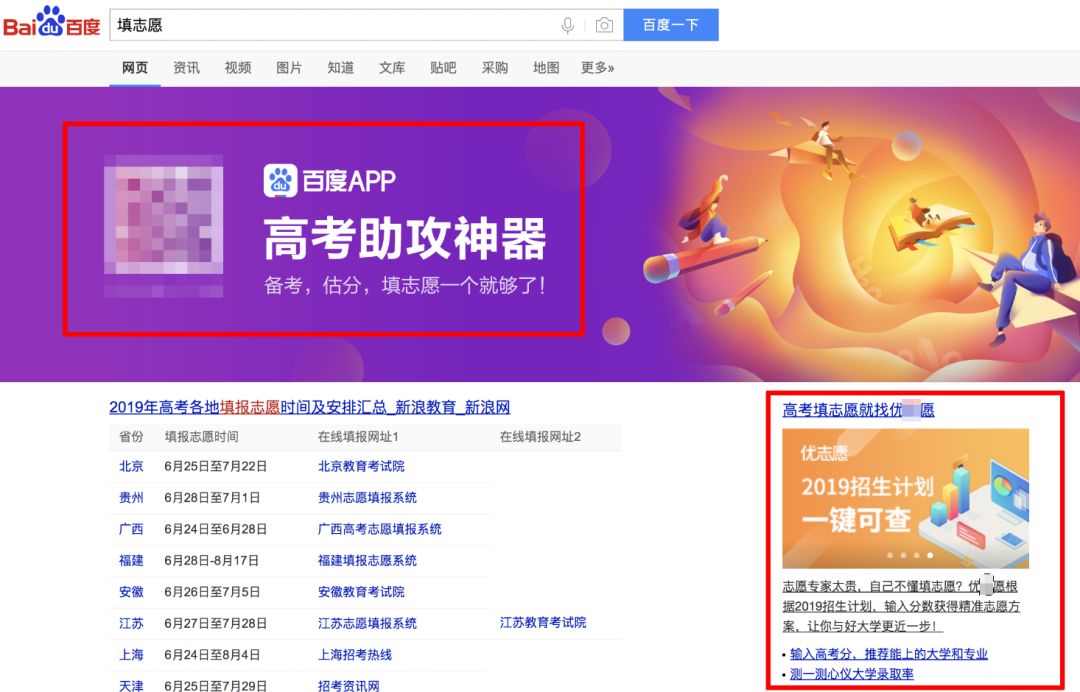The image size is (1080, 692).
Task: Click the 在线填报网址2 column header
Action: [x=540, y=437]
